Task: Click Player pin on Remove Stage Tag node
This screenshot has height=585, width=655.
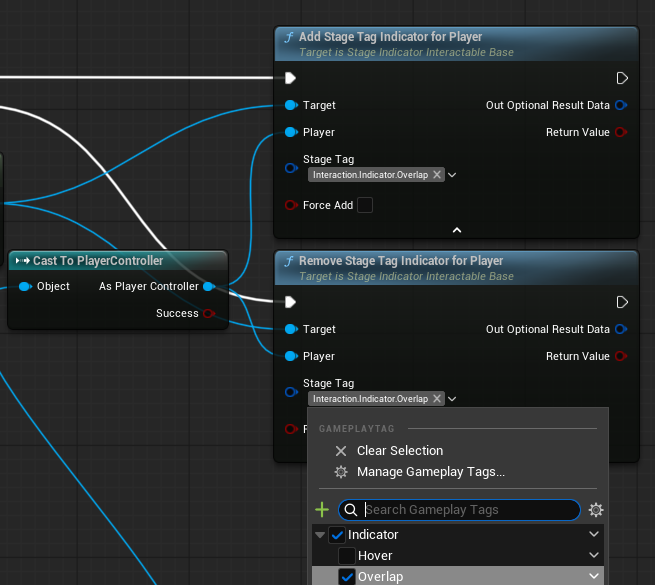Action: 291,356
